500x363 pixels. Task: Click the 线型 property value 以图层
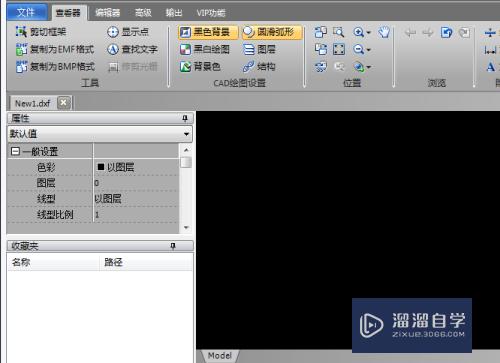(108, 199)
